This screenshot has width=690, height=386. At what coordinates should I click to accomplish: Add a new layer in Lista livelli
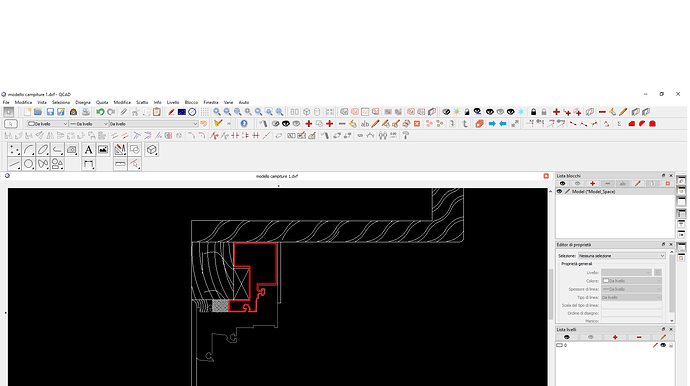point(615,338)
